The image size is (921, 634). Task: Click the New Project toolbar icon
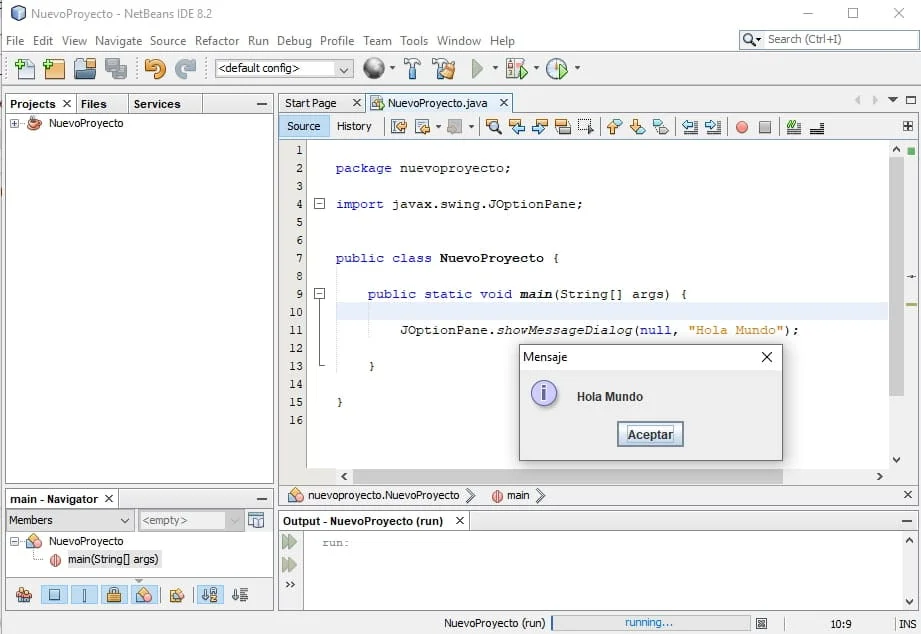(54, 69)
